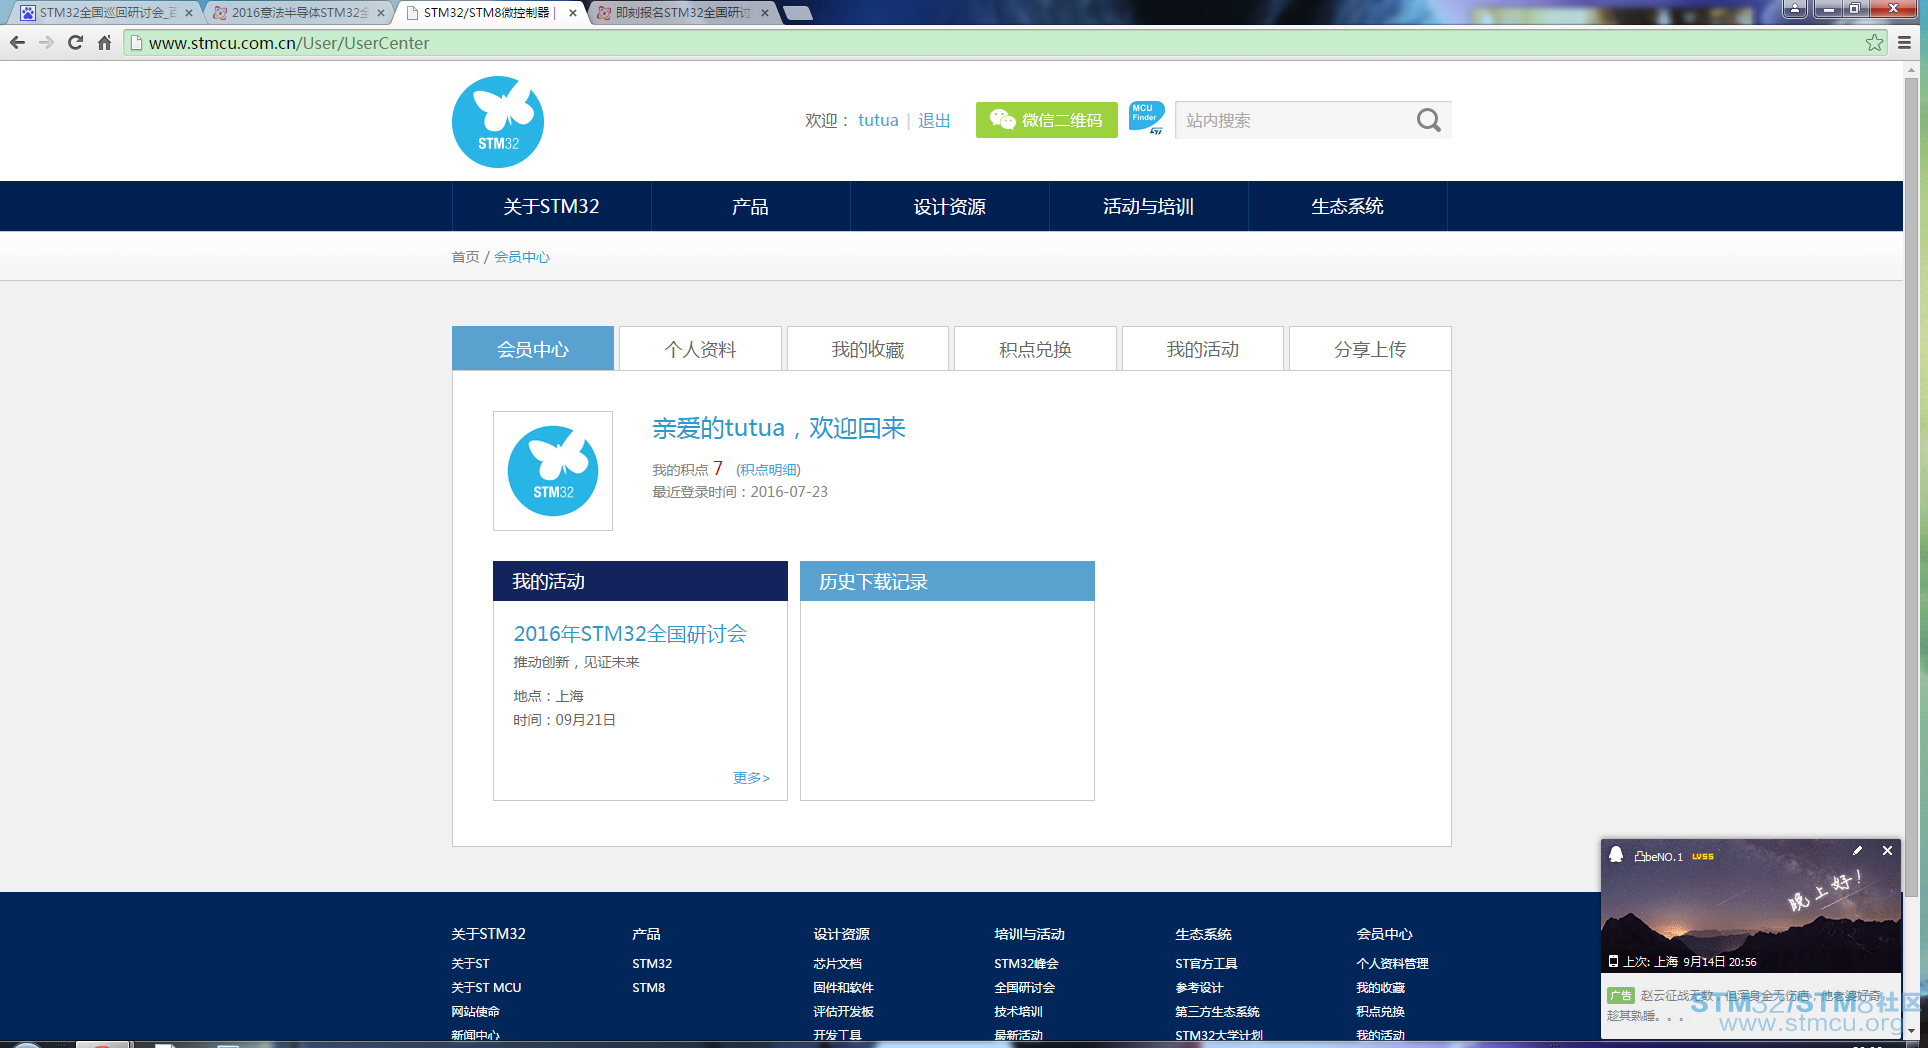
Task: Click the 微信二维码 green button
Action: point(1046,120)
